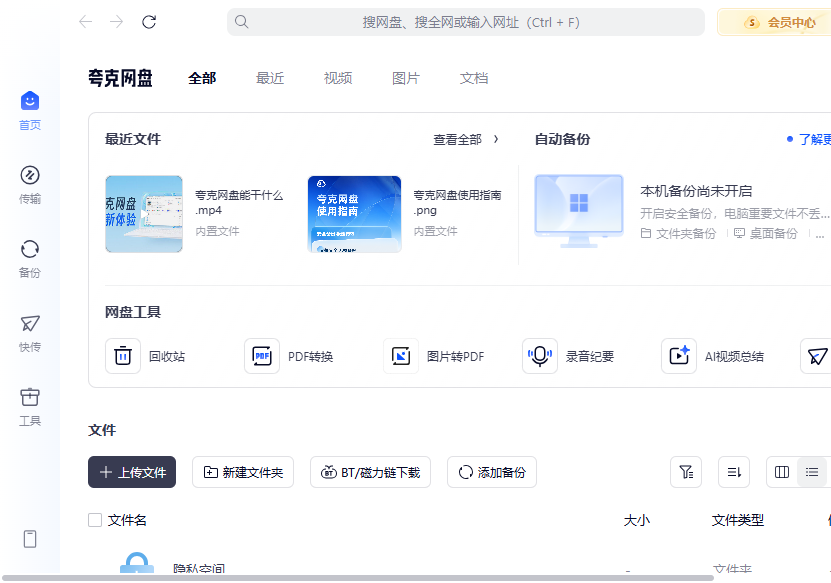Navigate back with the left arrow
831x583 pixels.
pos(85,22)
